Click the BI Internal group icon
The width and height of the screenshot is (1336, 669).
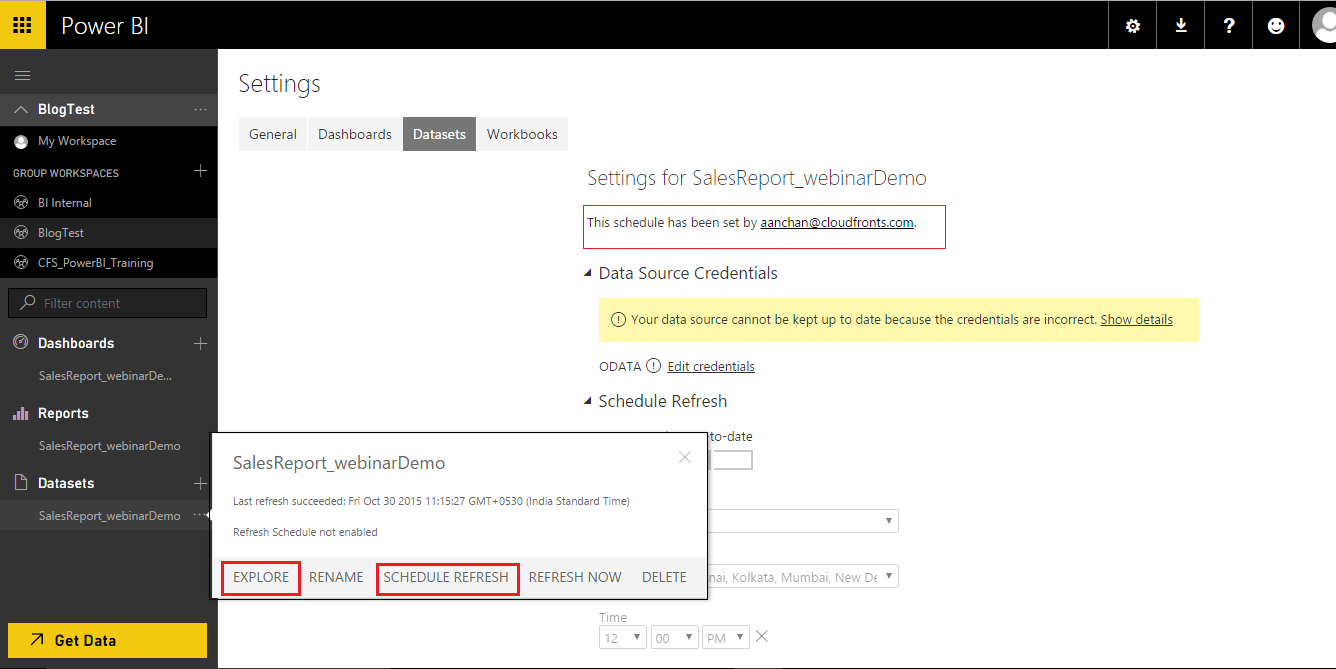(x=21, y=202)
